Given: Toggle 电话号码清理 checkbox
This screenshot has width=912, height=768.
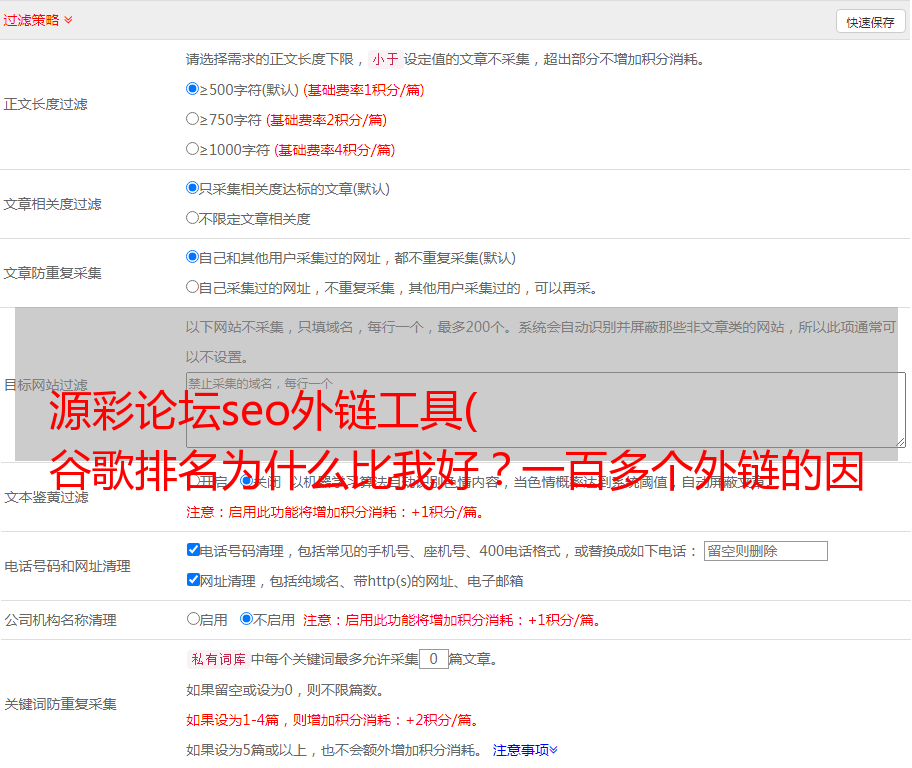Looking at the screenshot, I should (x=194, y=550).
